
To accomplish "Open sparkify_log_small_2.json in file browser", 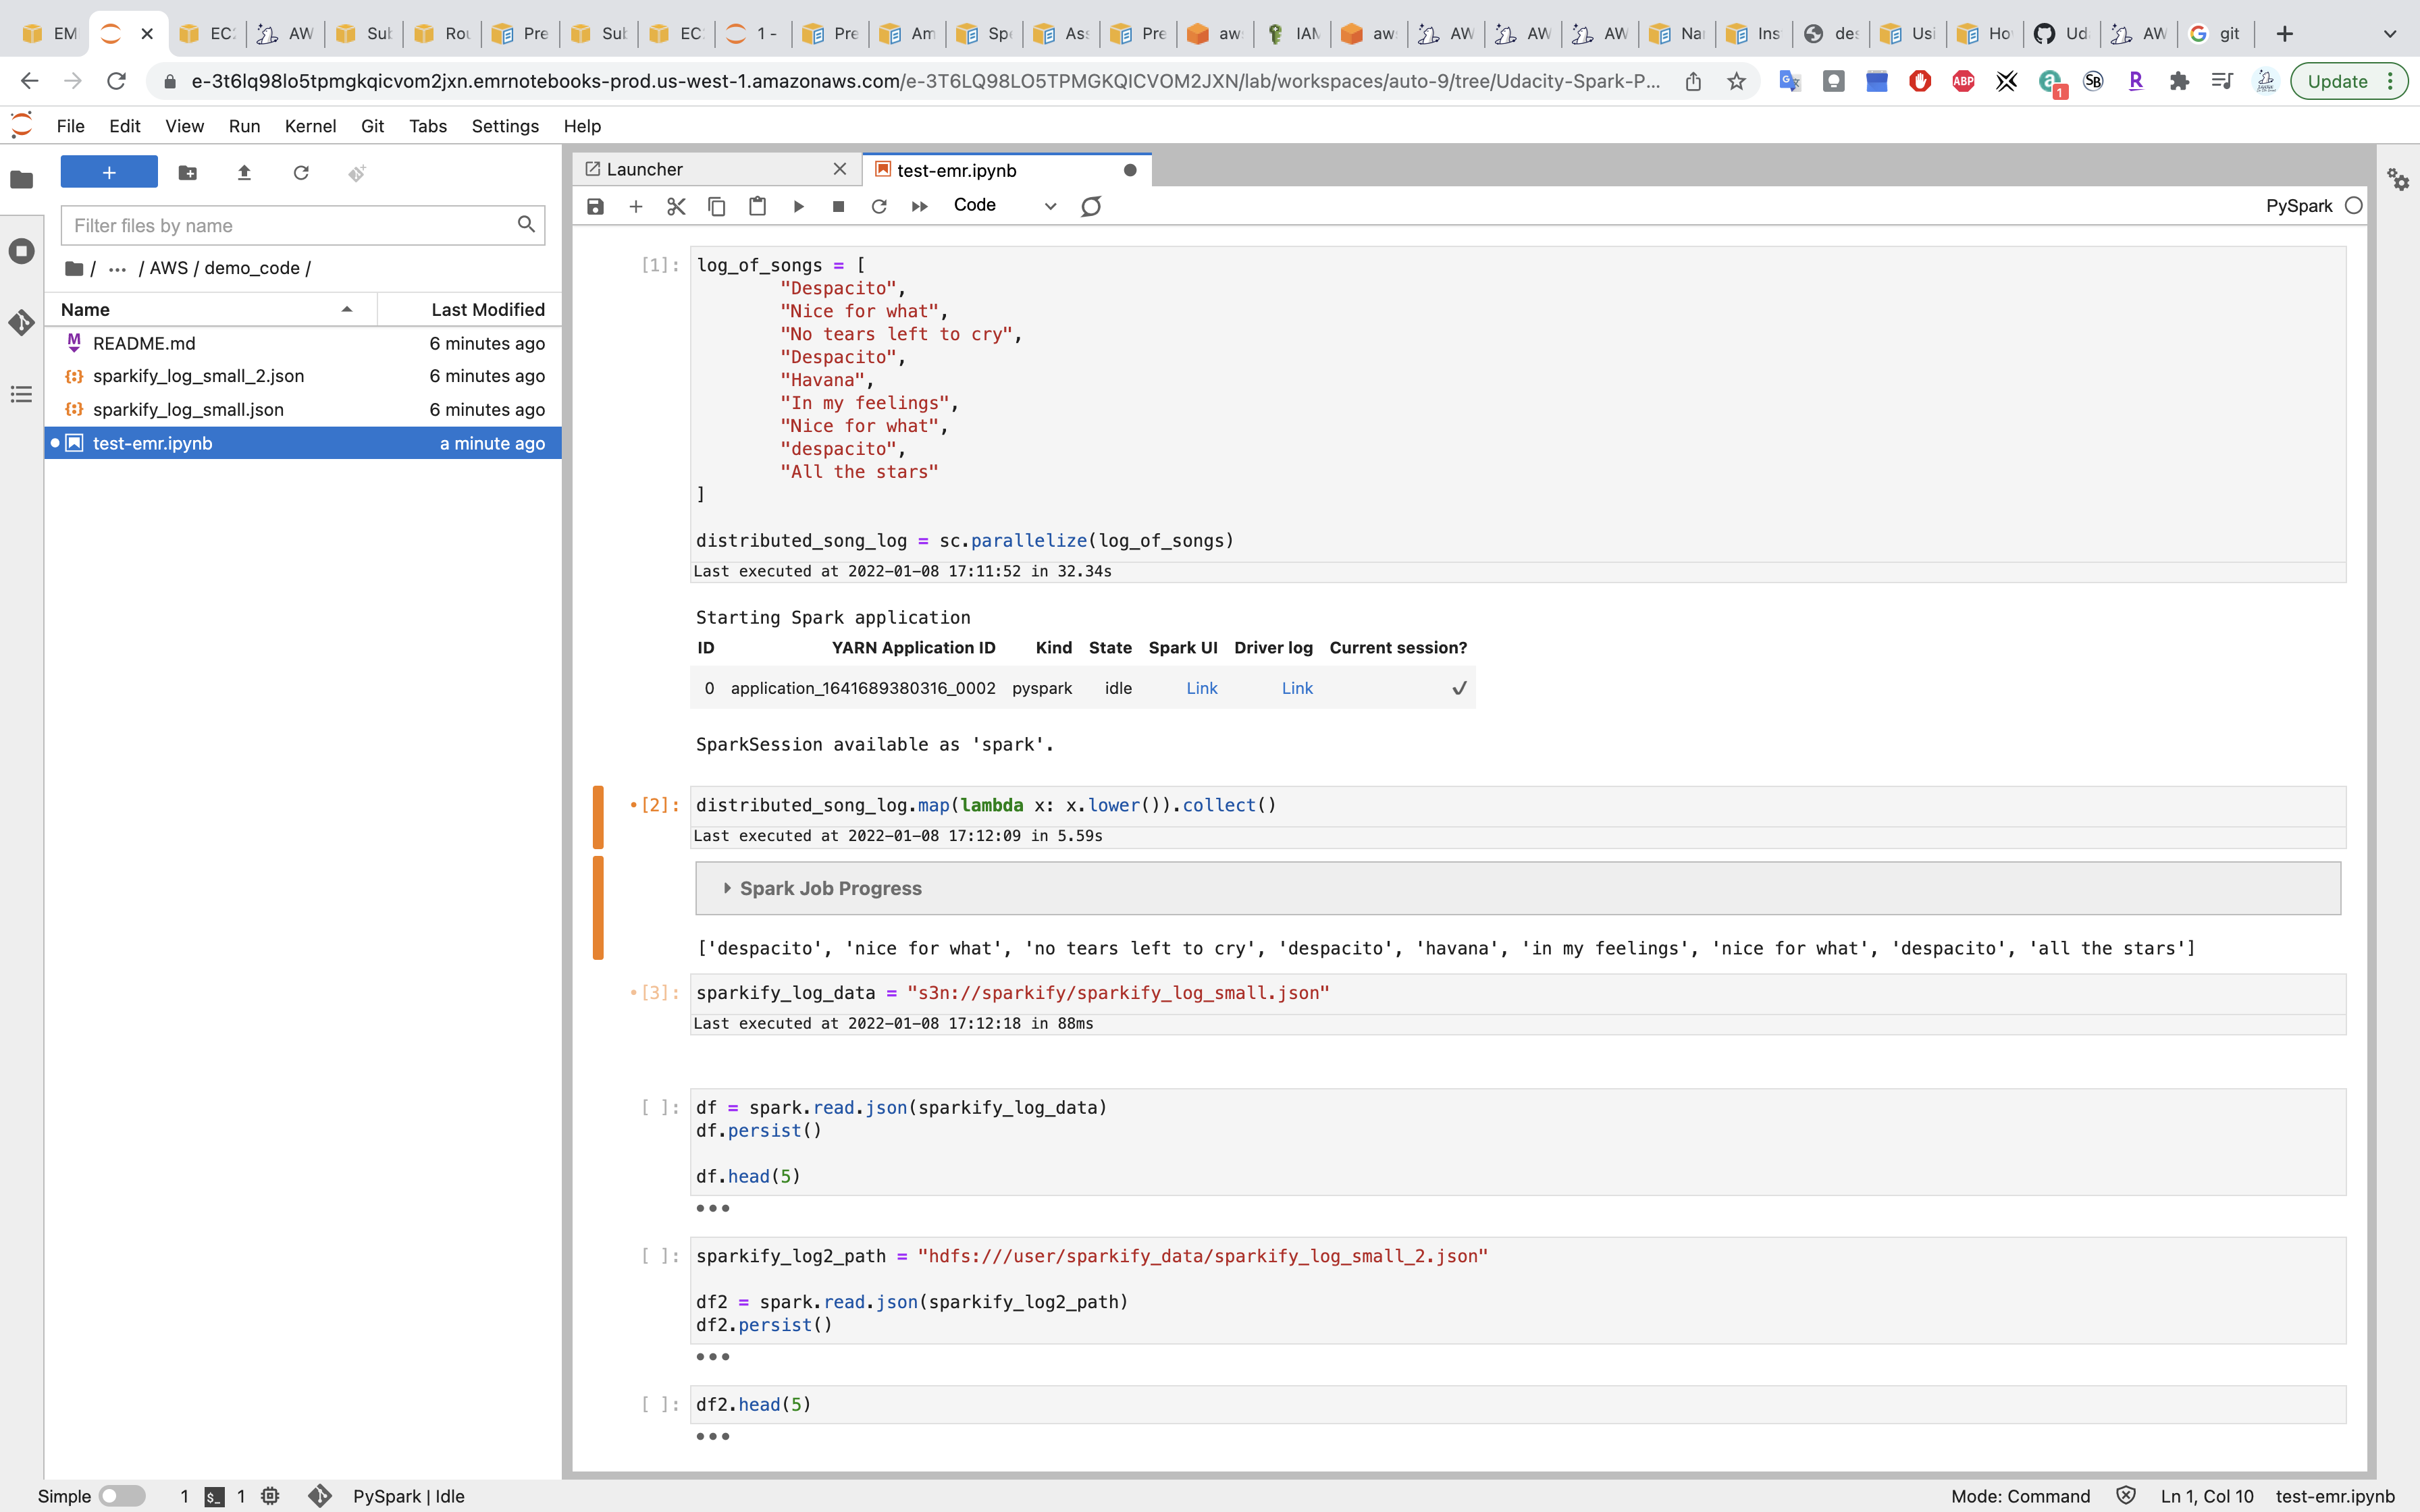I will [x=198, y=376].
